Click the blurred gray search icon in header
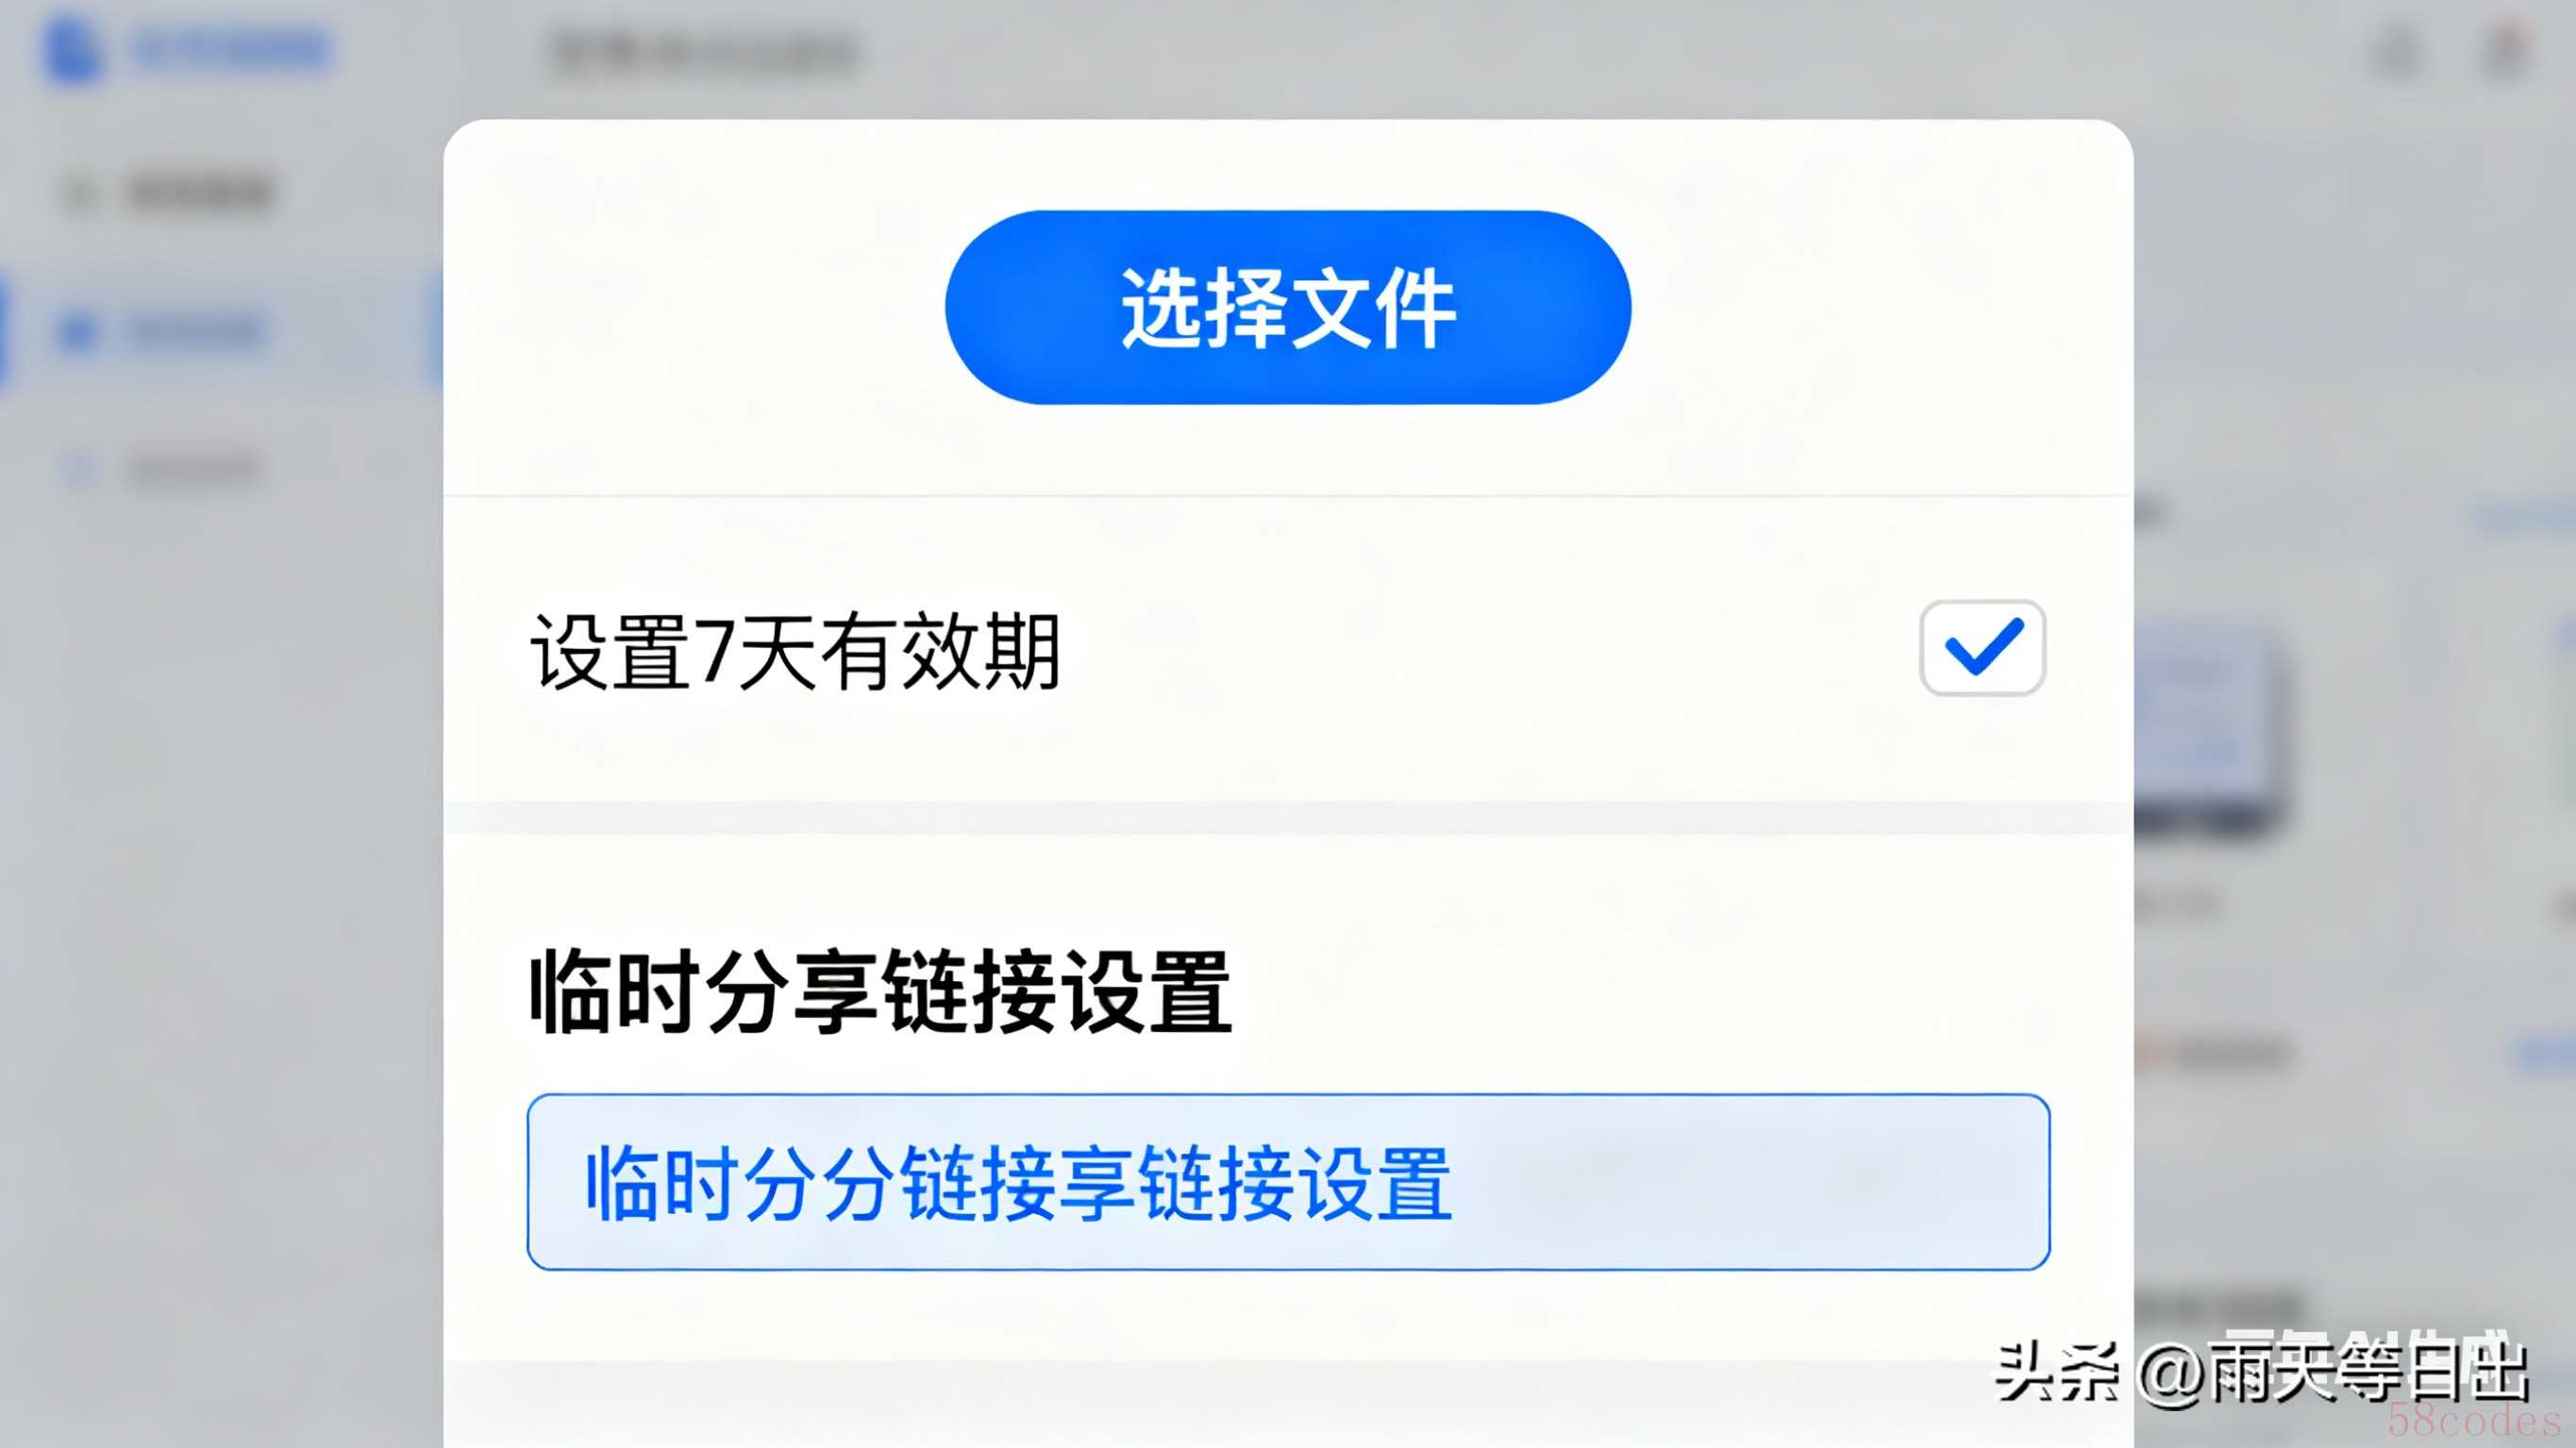This screenshot has height=1448, width=2576. pos(2398,50)
